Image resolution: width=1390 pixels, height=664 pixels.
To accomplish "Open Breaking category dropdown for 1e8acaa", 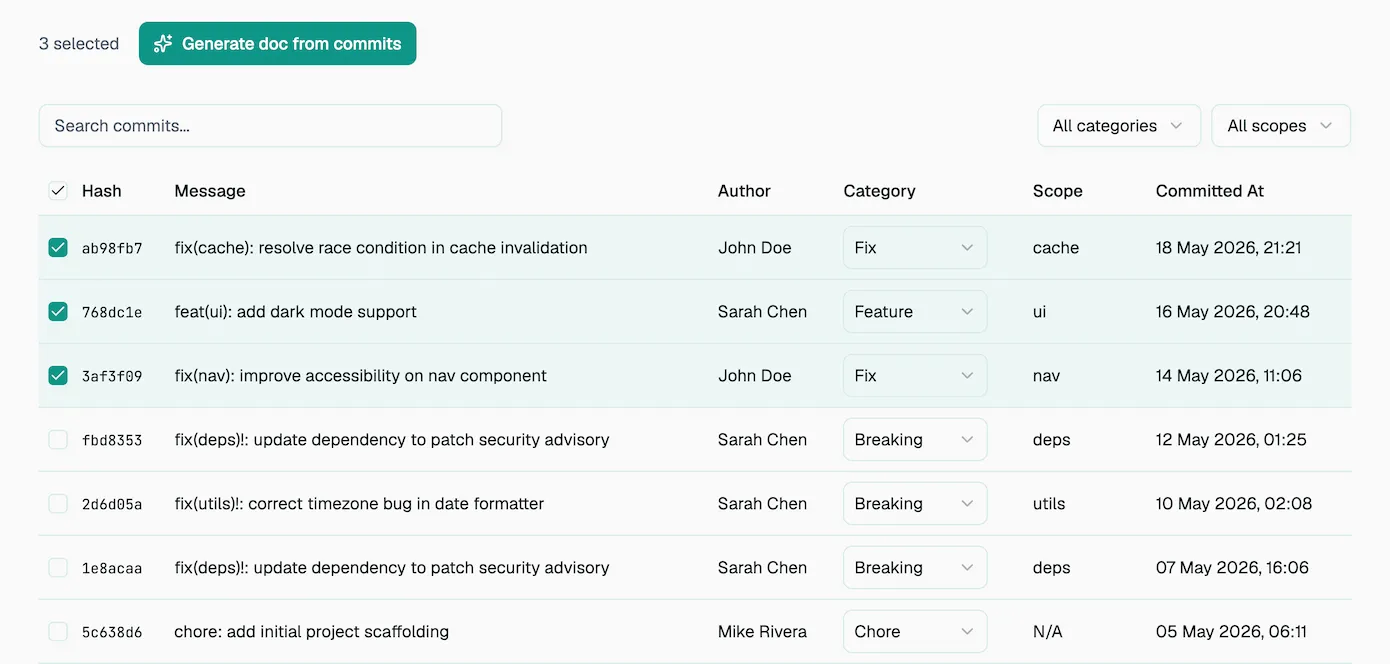I will pos(915,568).
